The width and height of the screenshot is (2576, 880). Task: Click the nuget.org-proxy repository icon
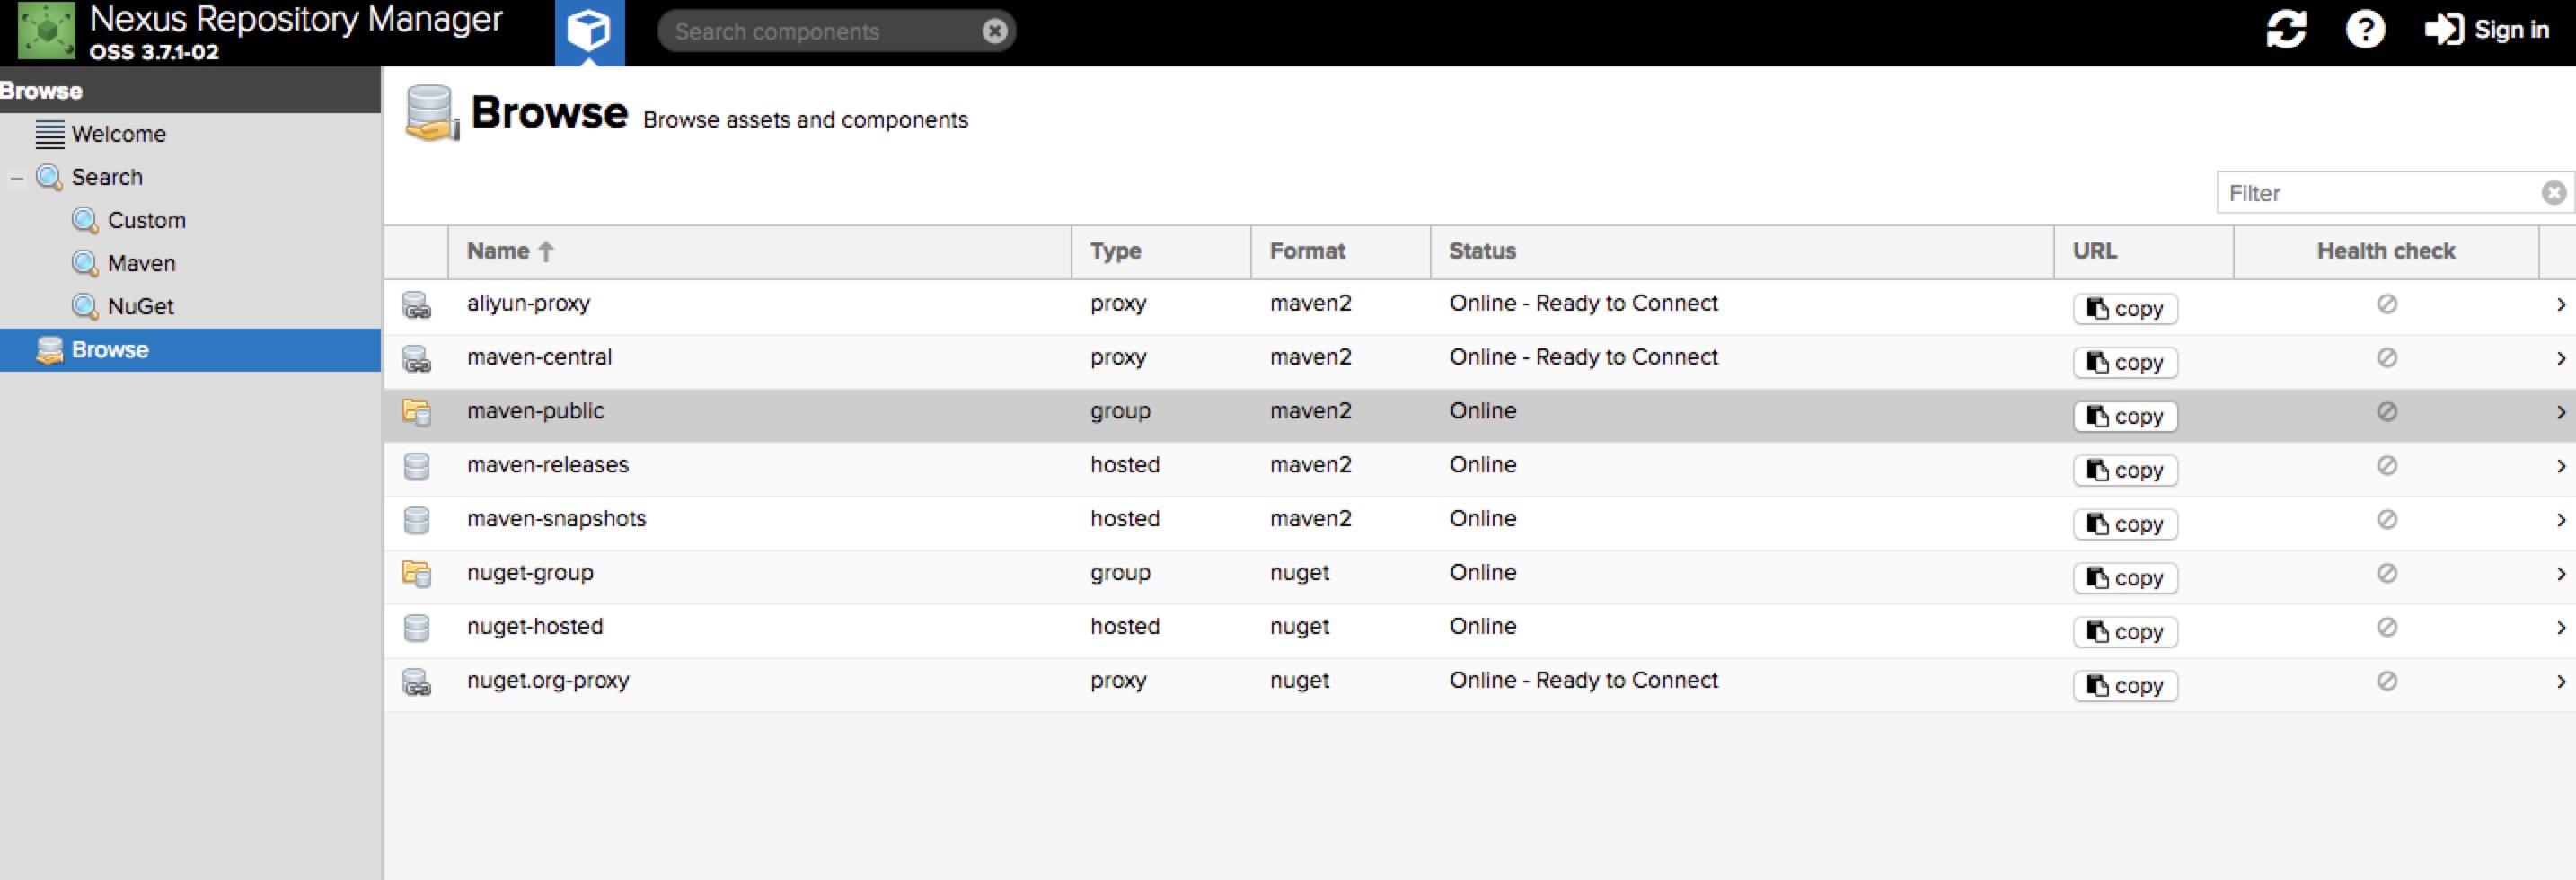click(x=417, y=682)
